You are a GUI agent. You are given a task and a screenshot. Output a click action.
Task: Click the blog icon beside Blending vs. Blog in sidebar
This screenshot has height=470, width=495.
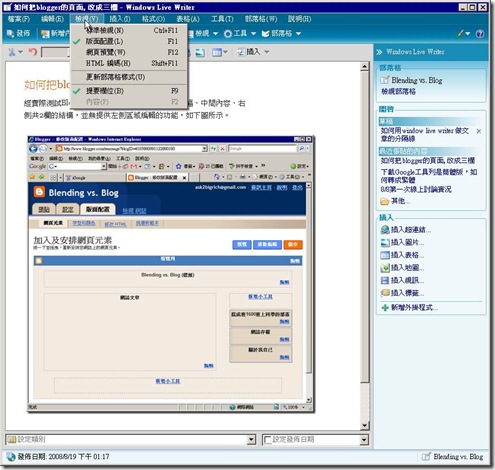pos(385,80)
